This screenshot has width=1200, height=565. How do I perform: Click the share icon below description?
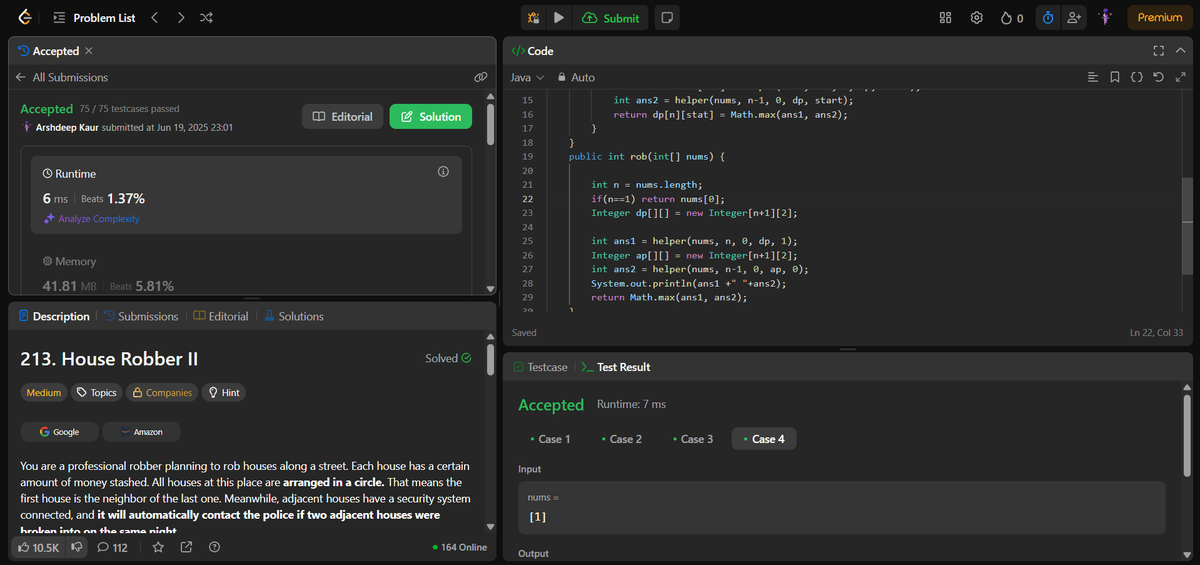tap(186, 547)
